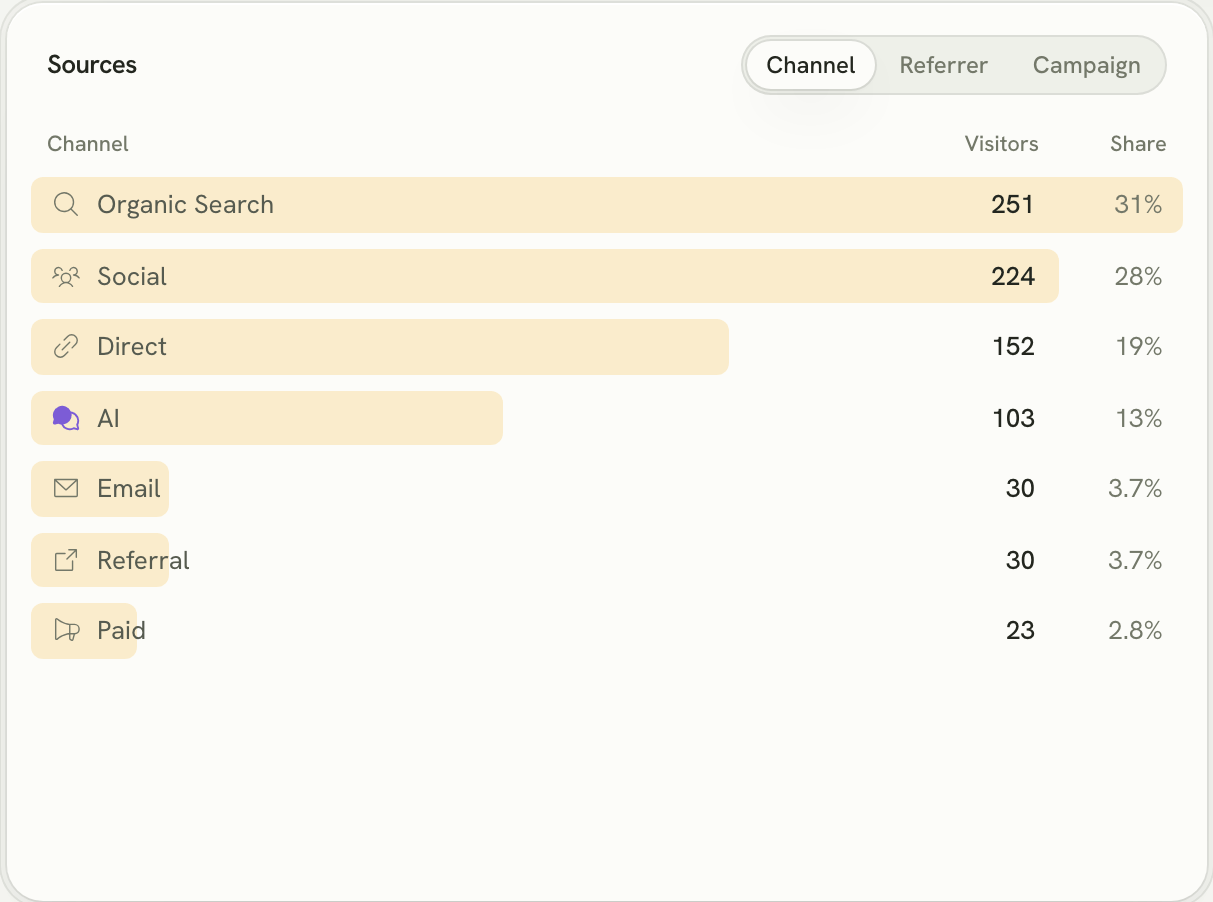Click the Referral external-link icon
Screen dimensions: 1213x902
tap(66, 560)
